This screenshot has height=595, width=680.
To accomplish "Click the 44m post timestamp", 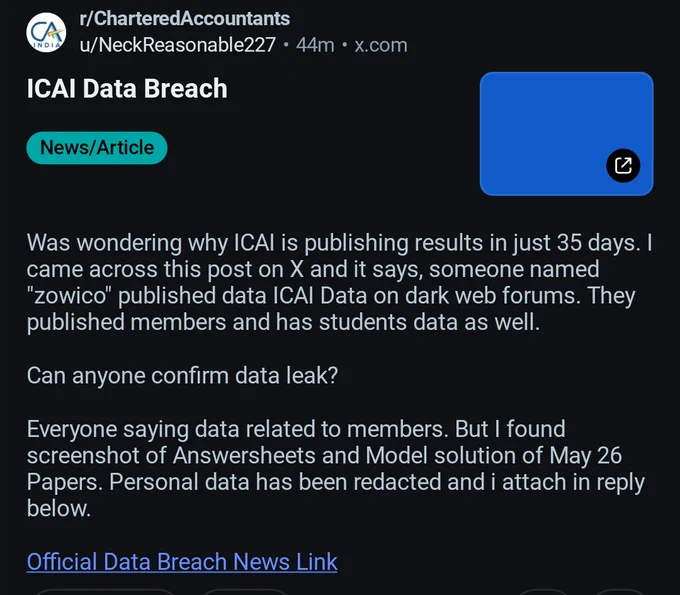I will pos(315,45).
